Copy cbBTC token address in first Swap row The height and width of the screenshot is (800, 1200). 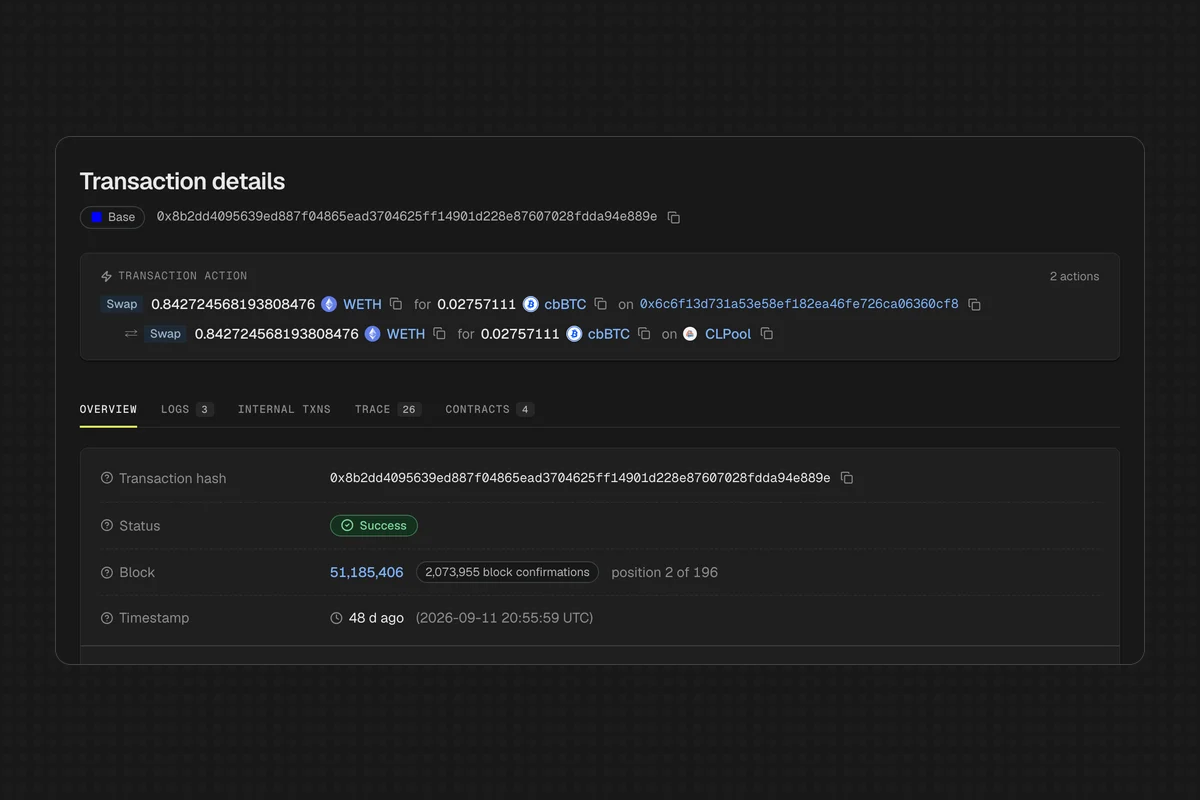(601, 304)
